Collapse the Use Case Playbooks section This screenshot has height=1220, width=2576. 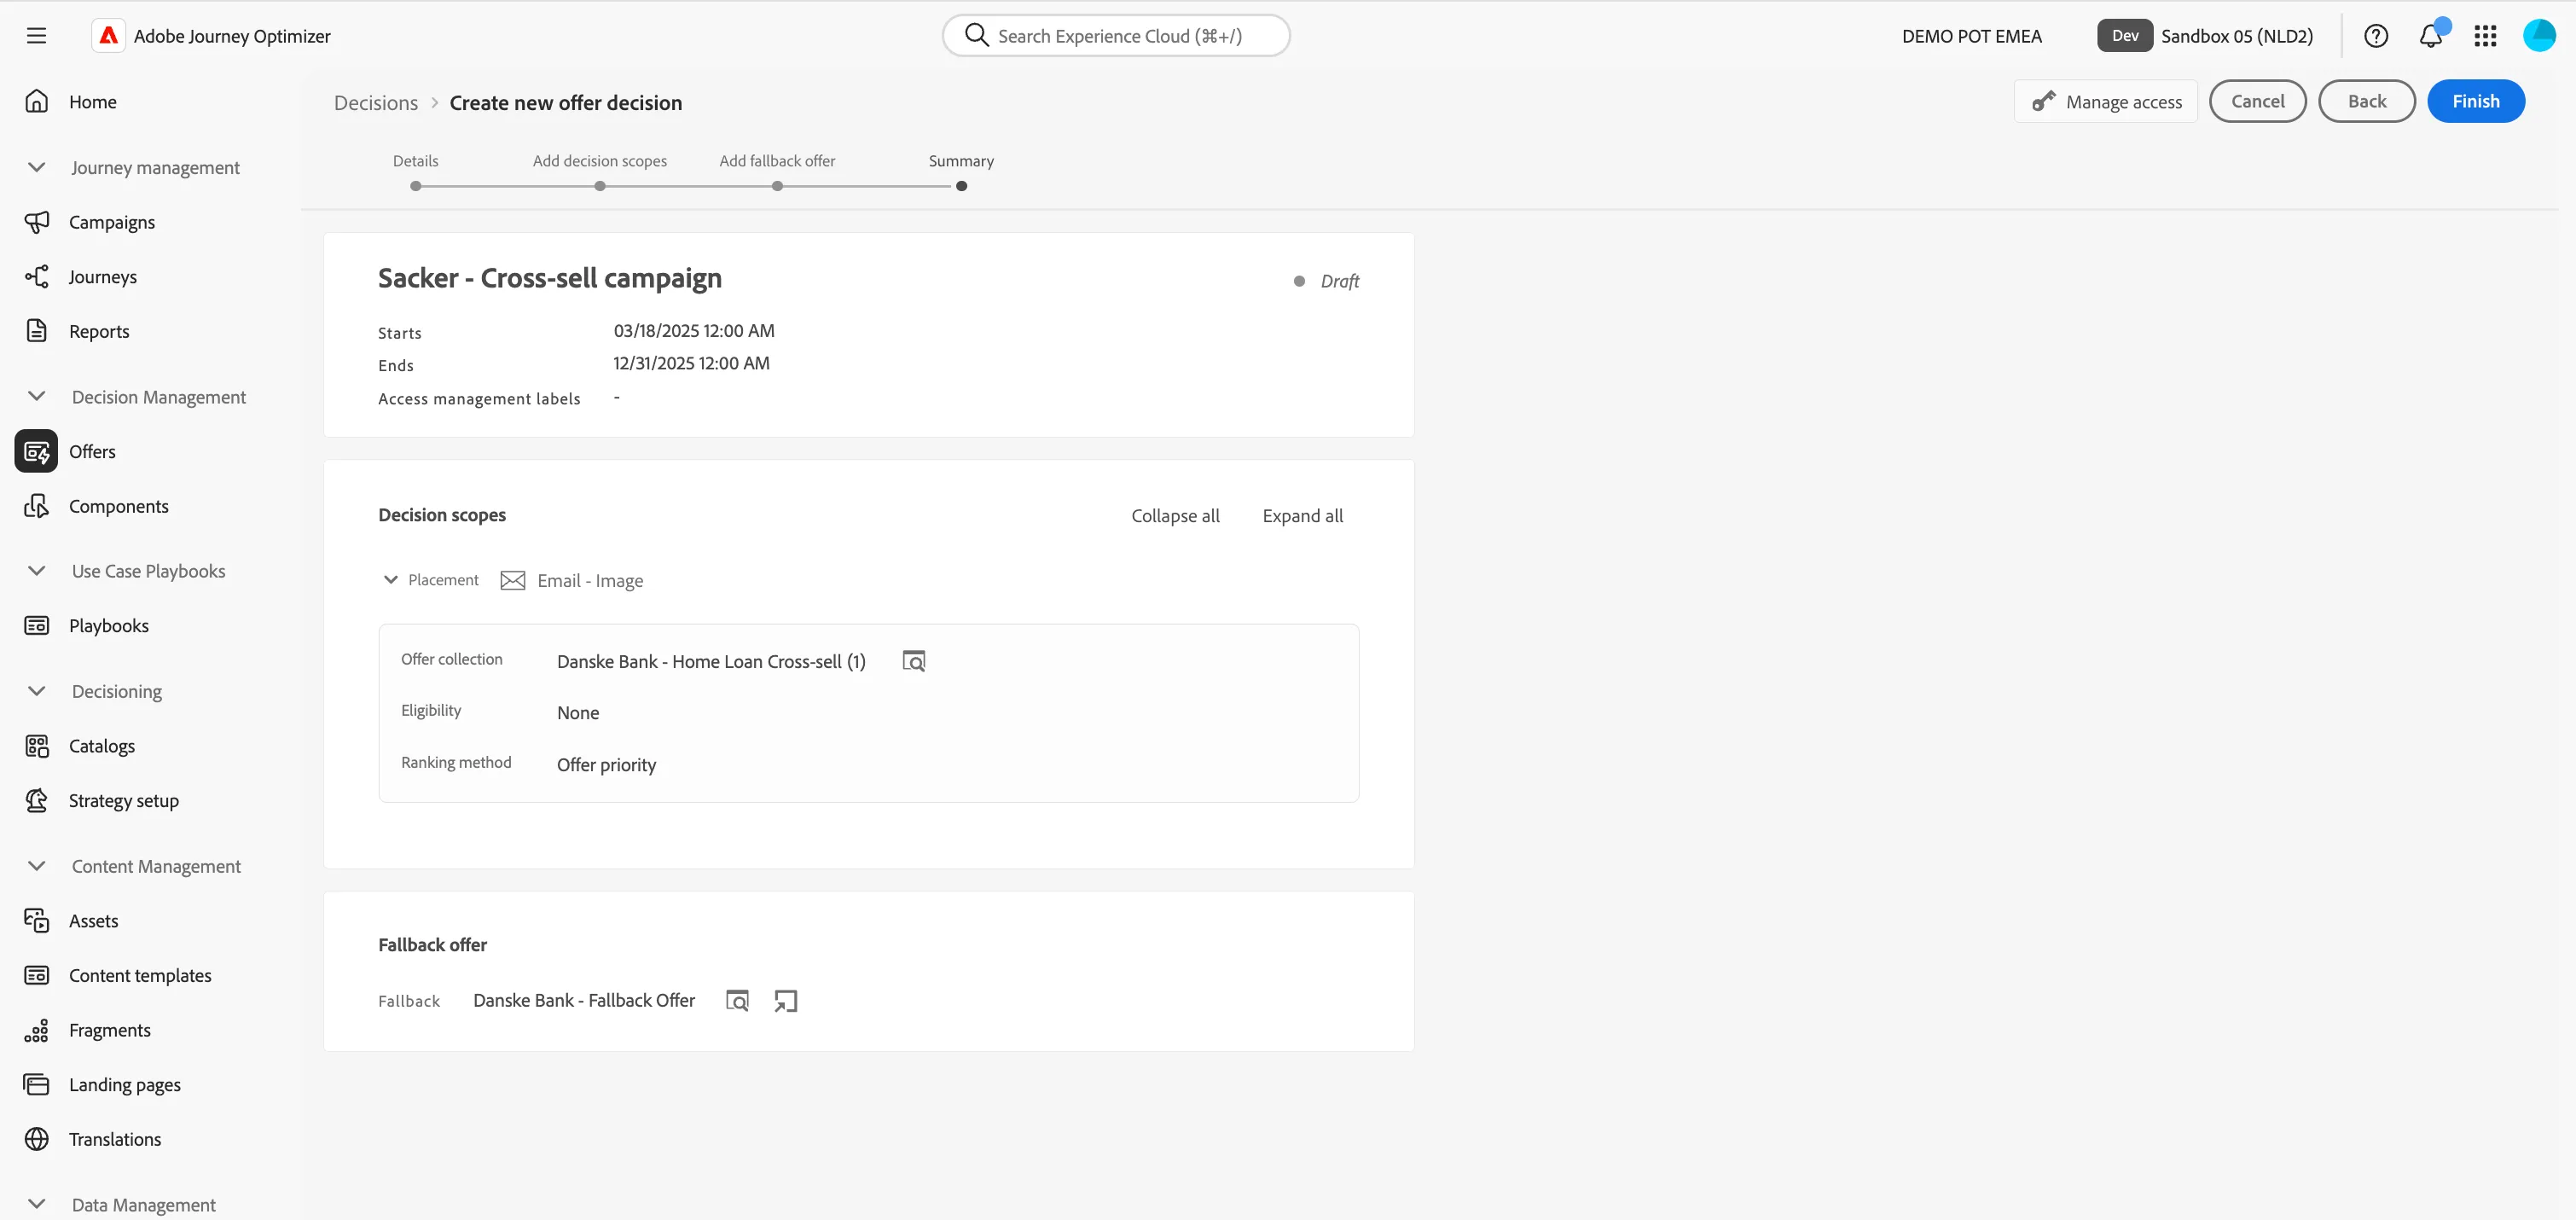point(37,571)
